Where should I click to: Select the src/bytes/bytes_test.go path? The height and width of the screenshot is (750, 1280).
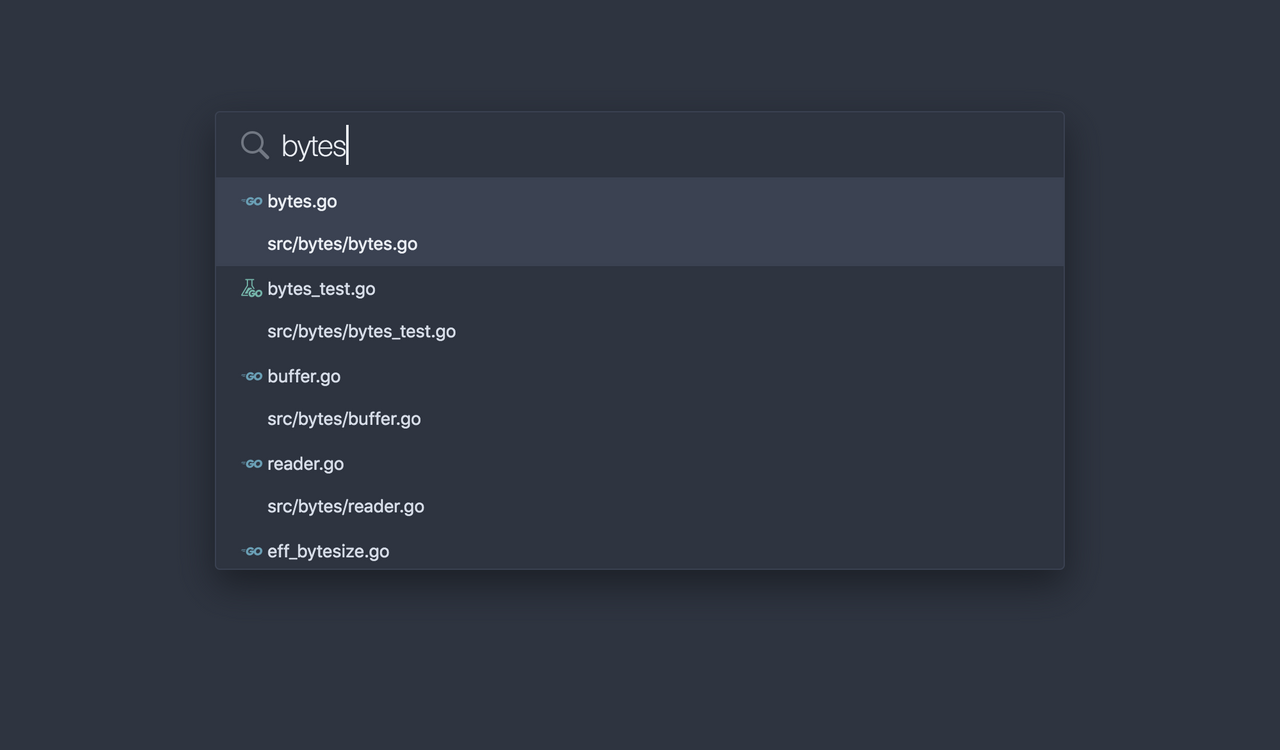[x=361, y=331]
